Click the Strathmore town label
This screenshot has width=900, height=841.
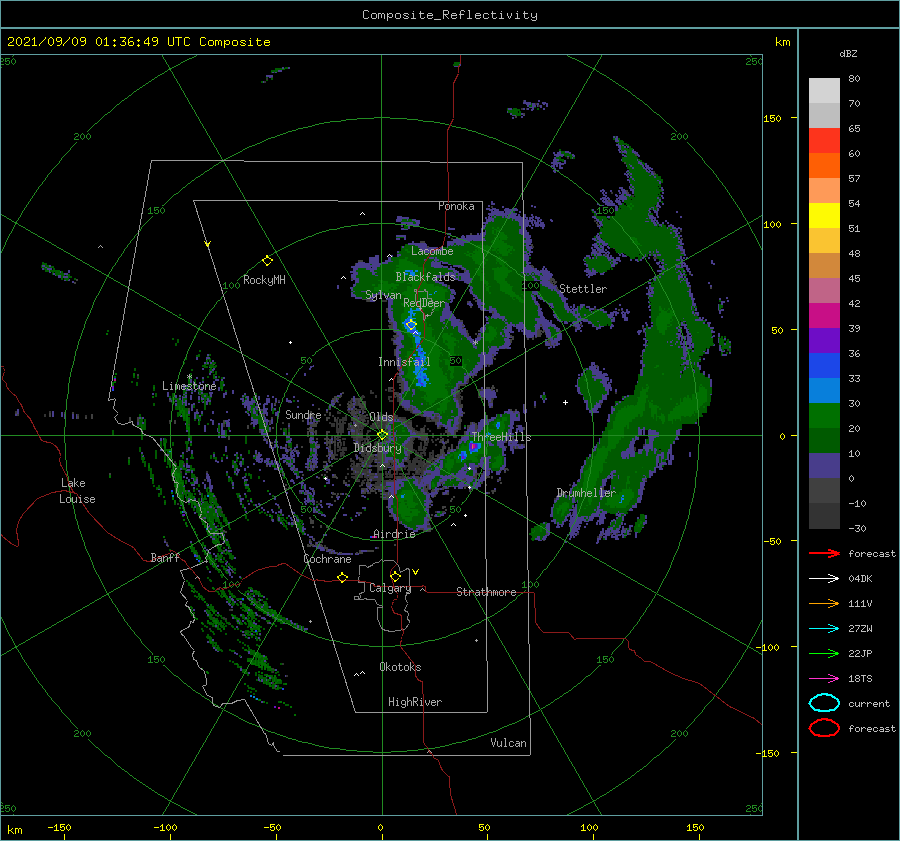[486, 592]
